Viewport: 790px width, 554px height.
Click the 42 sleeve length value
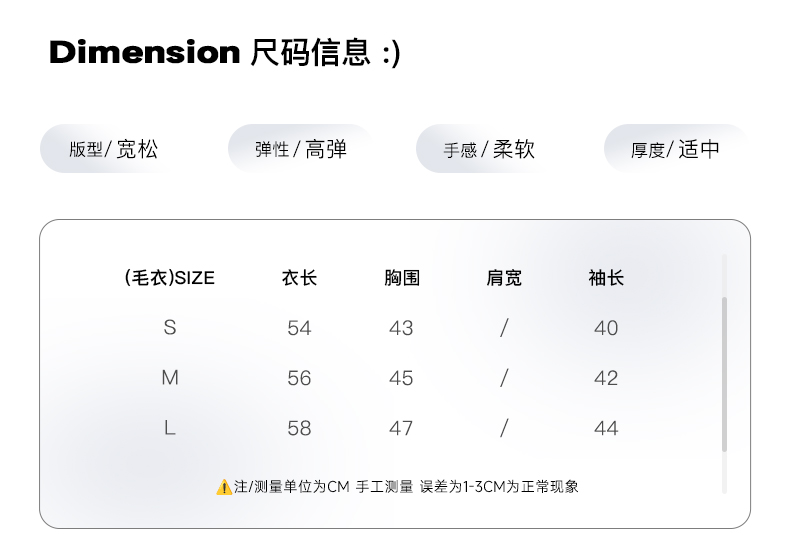click(606, 378)
